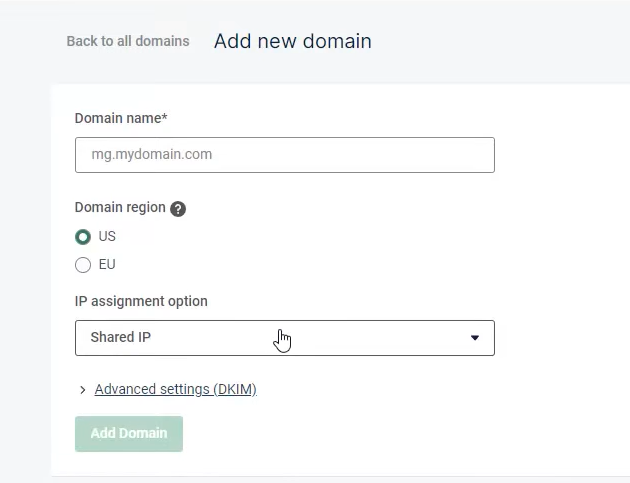Click the "Domain name*" field label
The height and width of the screenshot is (483, 630).
tap(118, 118)
